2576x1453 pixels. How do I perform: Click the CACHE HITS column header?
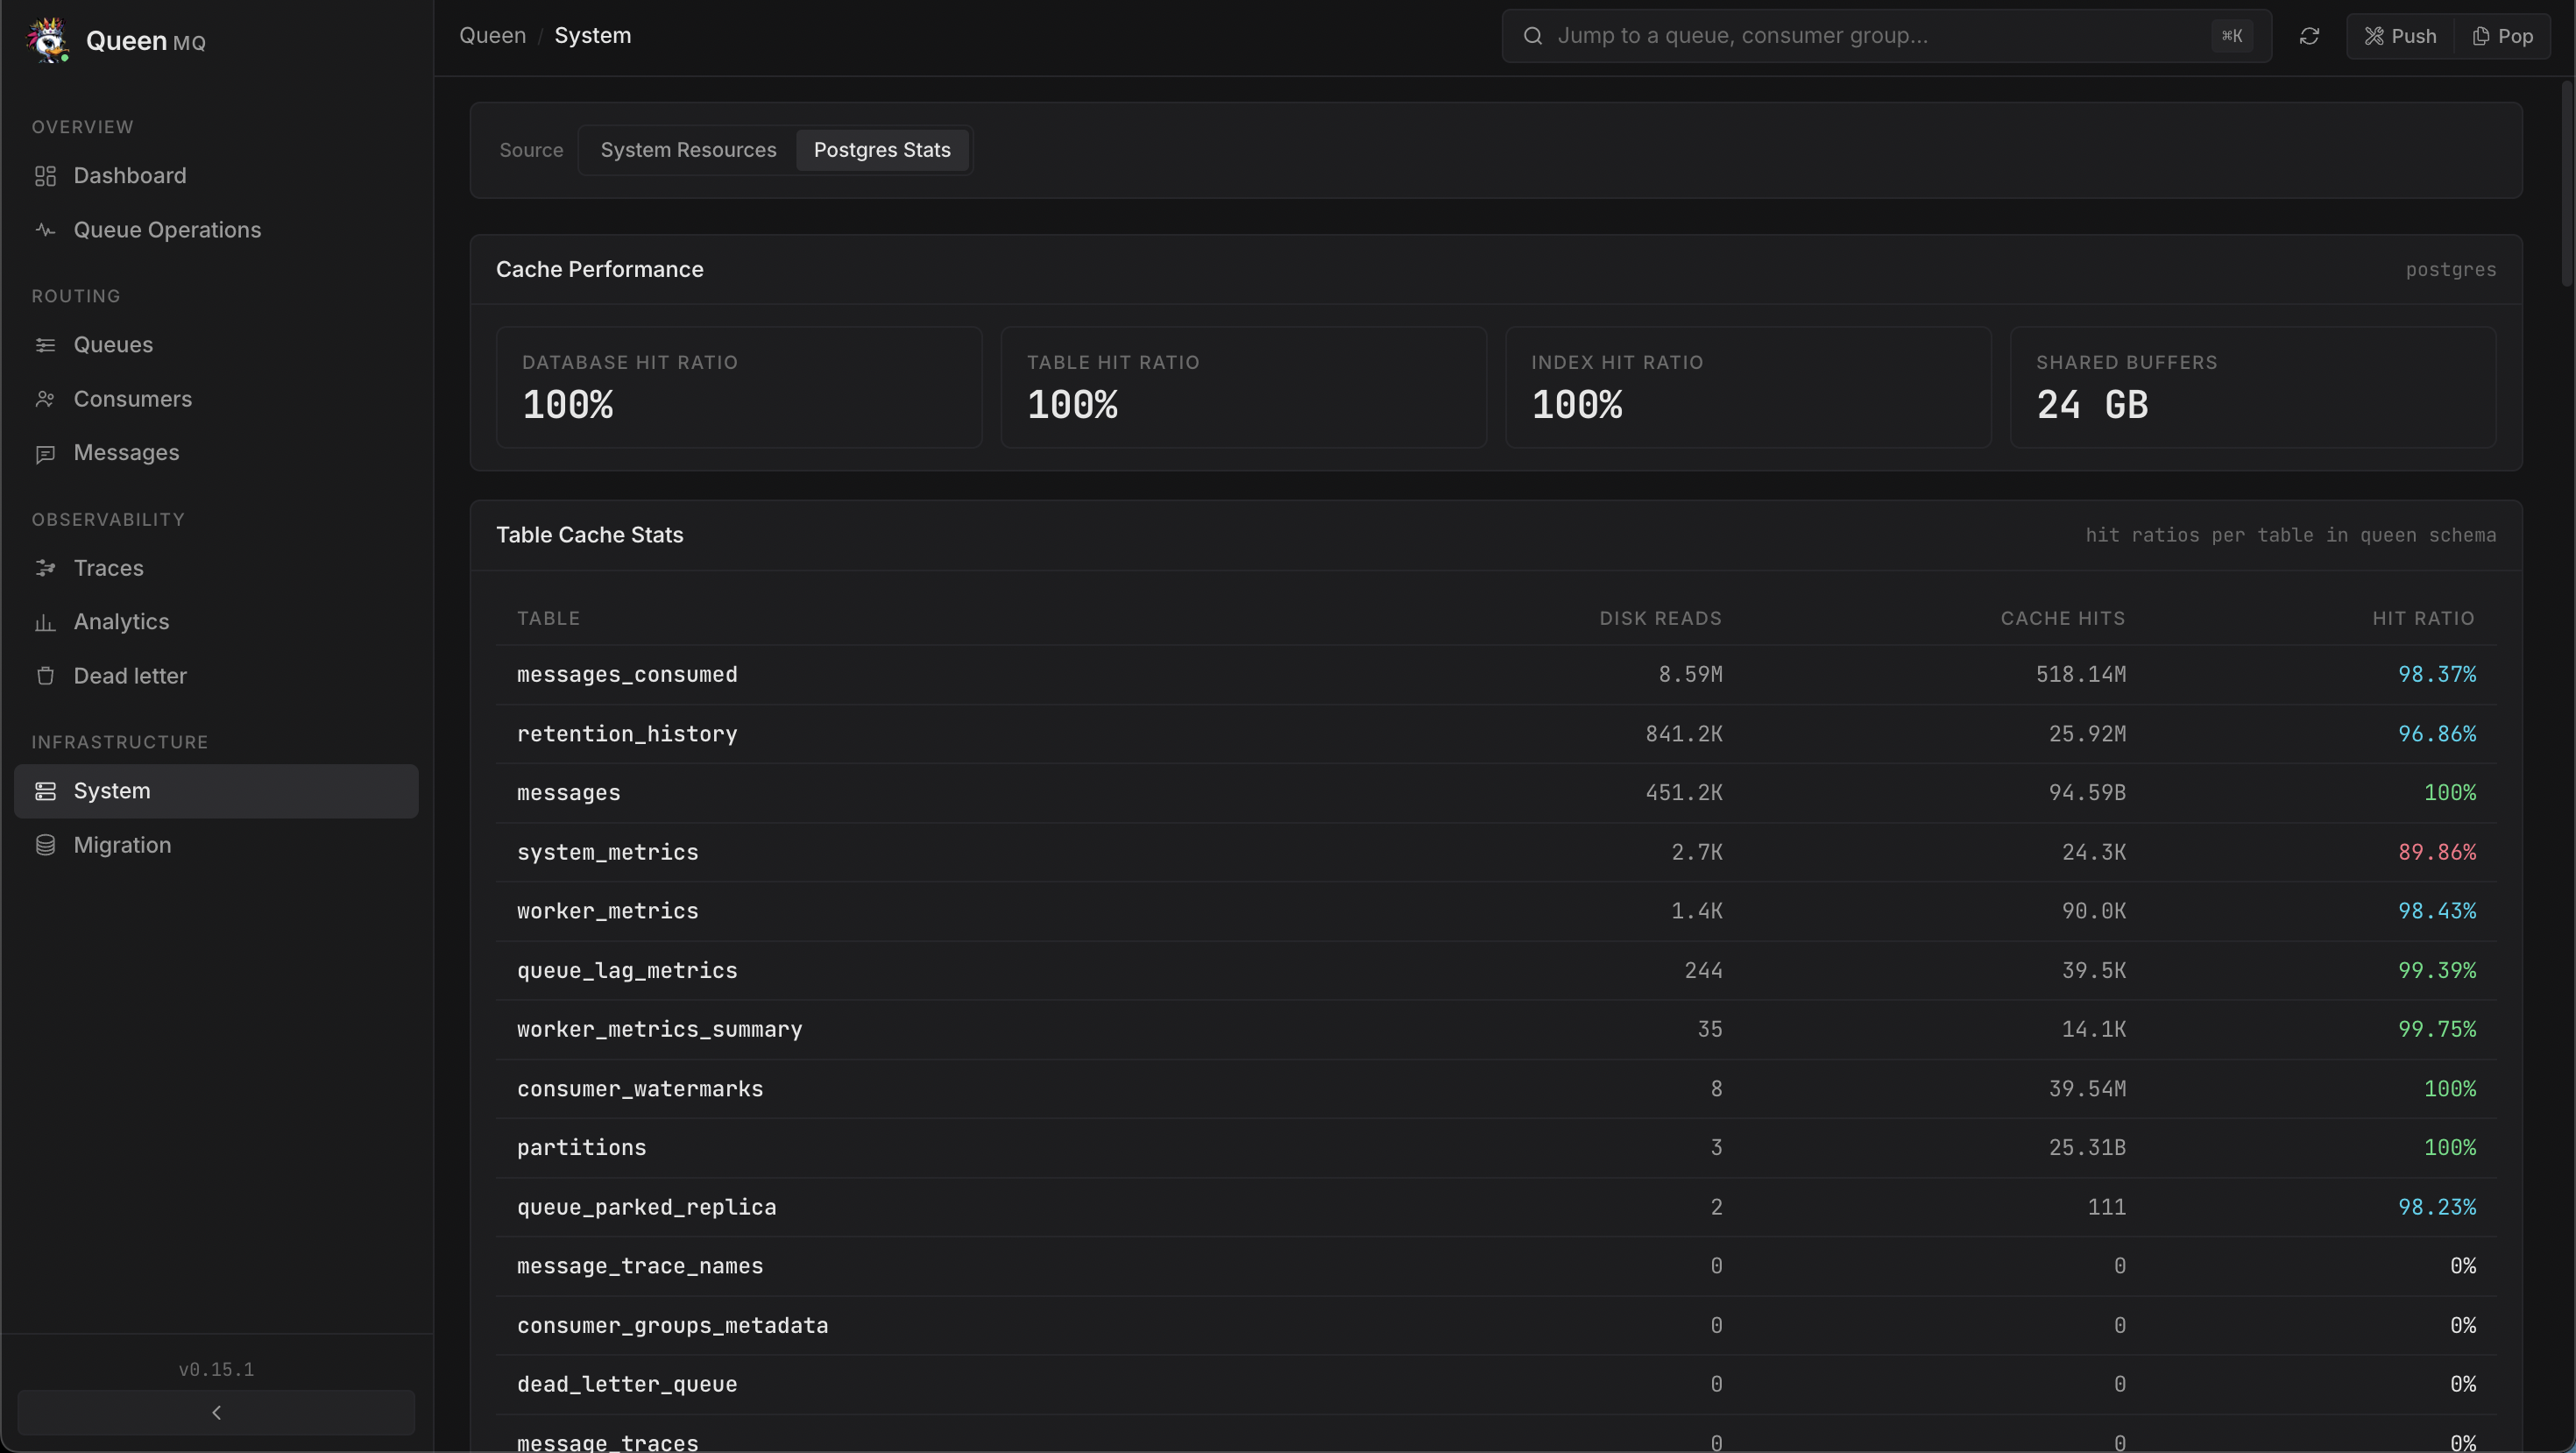pos(2063,618)
